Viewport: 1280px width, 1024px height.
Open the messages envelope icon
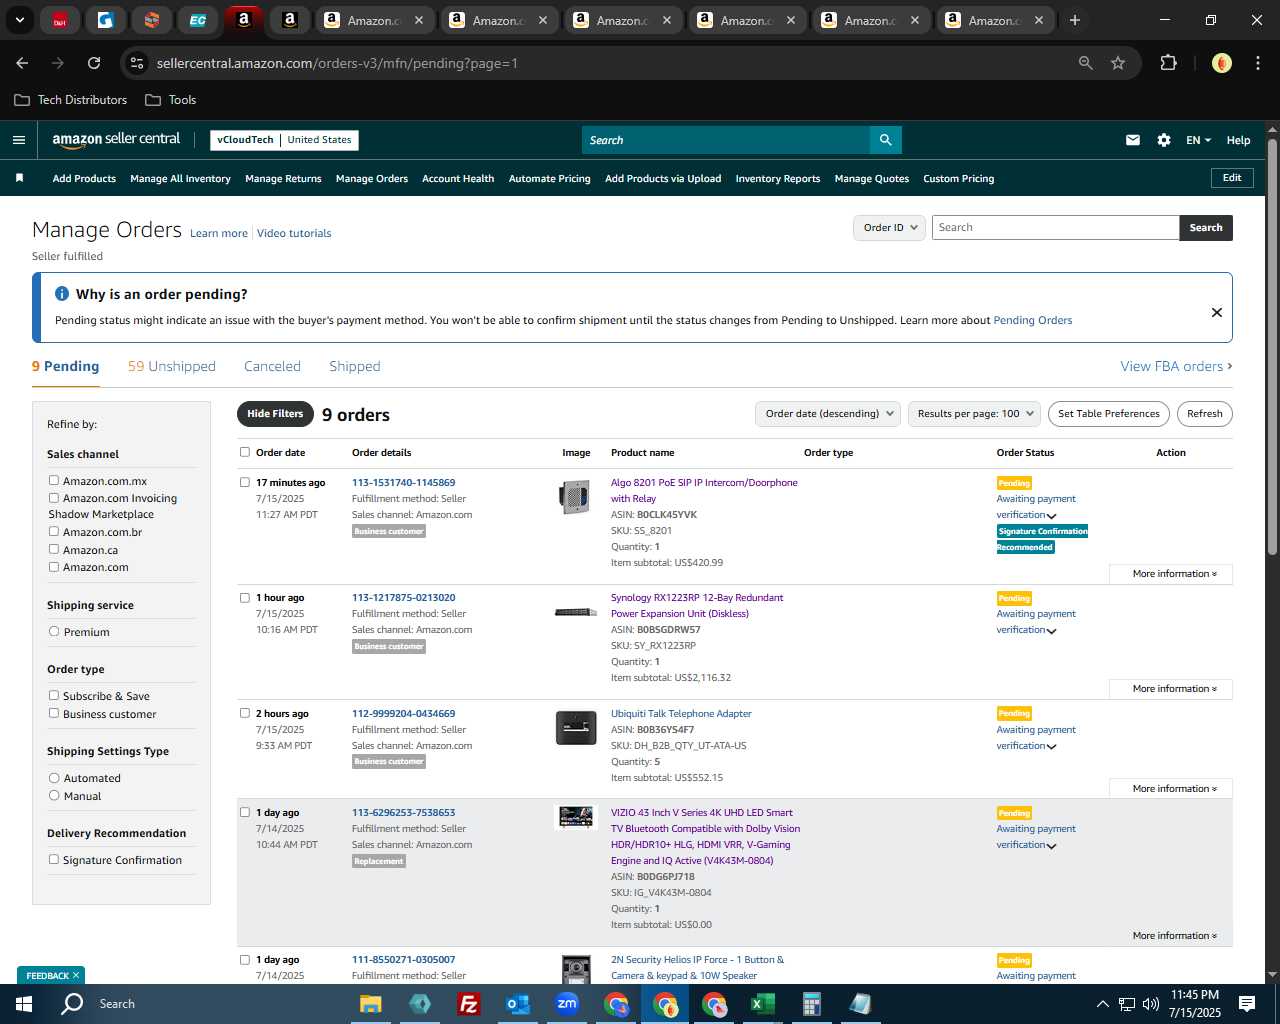click(1133, 140)
